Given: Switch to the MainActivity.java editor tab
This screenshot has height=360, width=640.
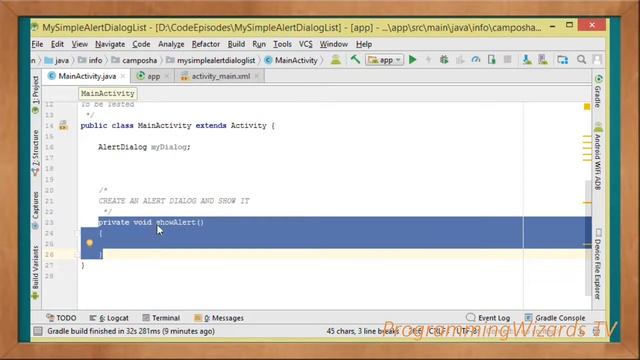Looking at the screenshot, I should point(87,76).
